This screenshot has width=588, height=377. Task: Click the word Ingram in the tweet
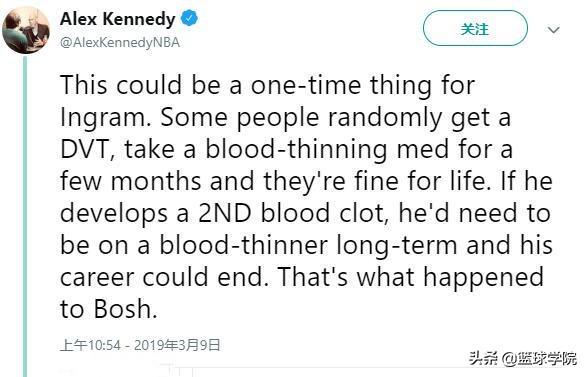tap(103, 118)
